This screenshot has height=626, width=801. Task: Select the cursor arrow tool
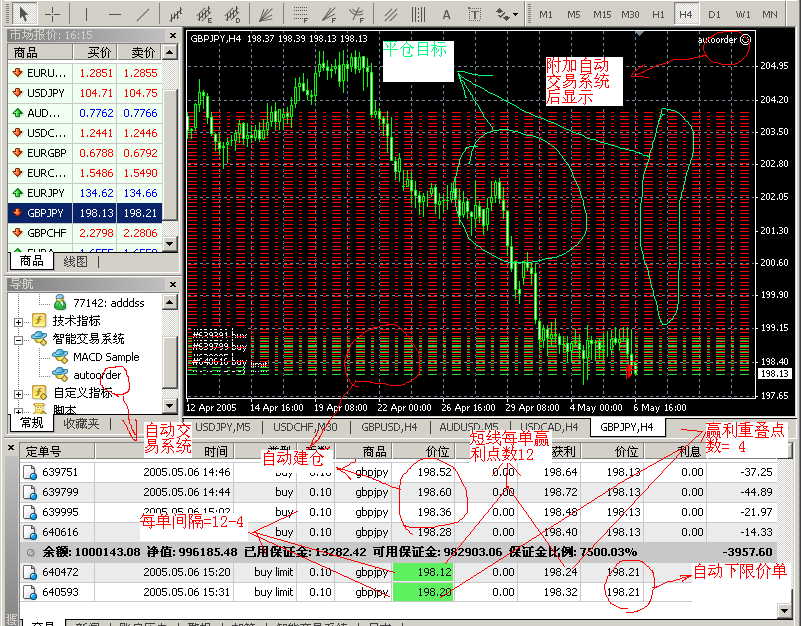pos(24,14)
